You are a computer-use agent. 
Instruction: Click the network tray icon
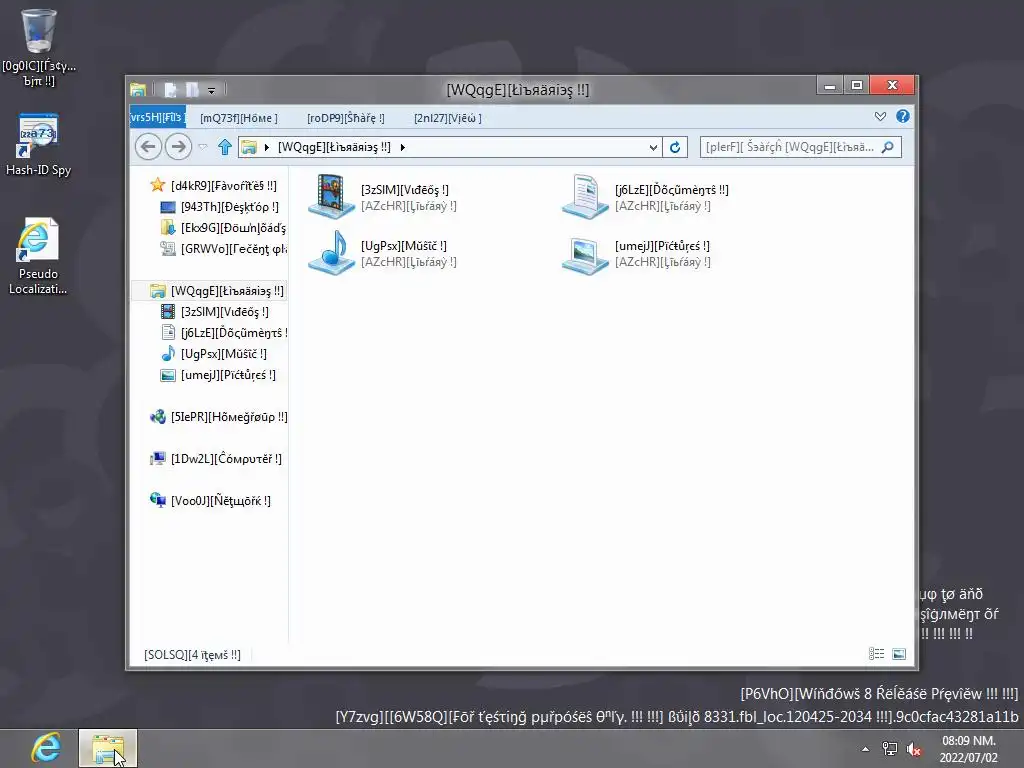tap(889, 749)
